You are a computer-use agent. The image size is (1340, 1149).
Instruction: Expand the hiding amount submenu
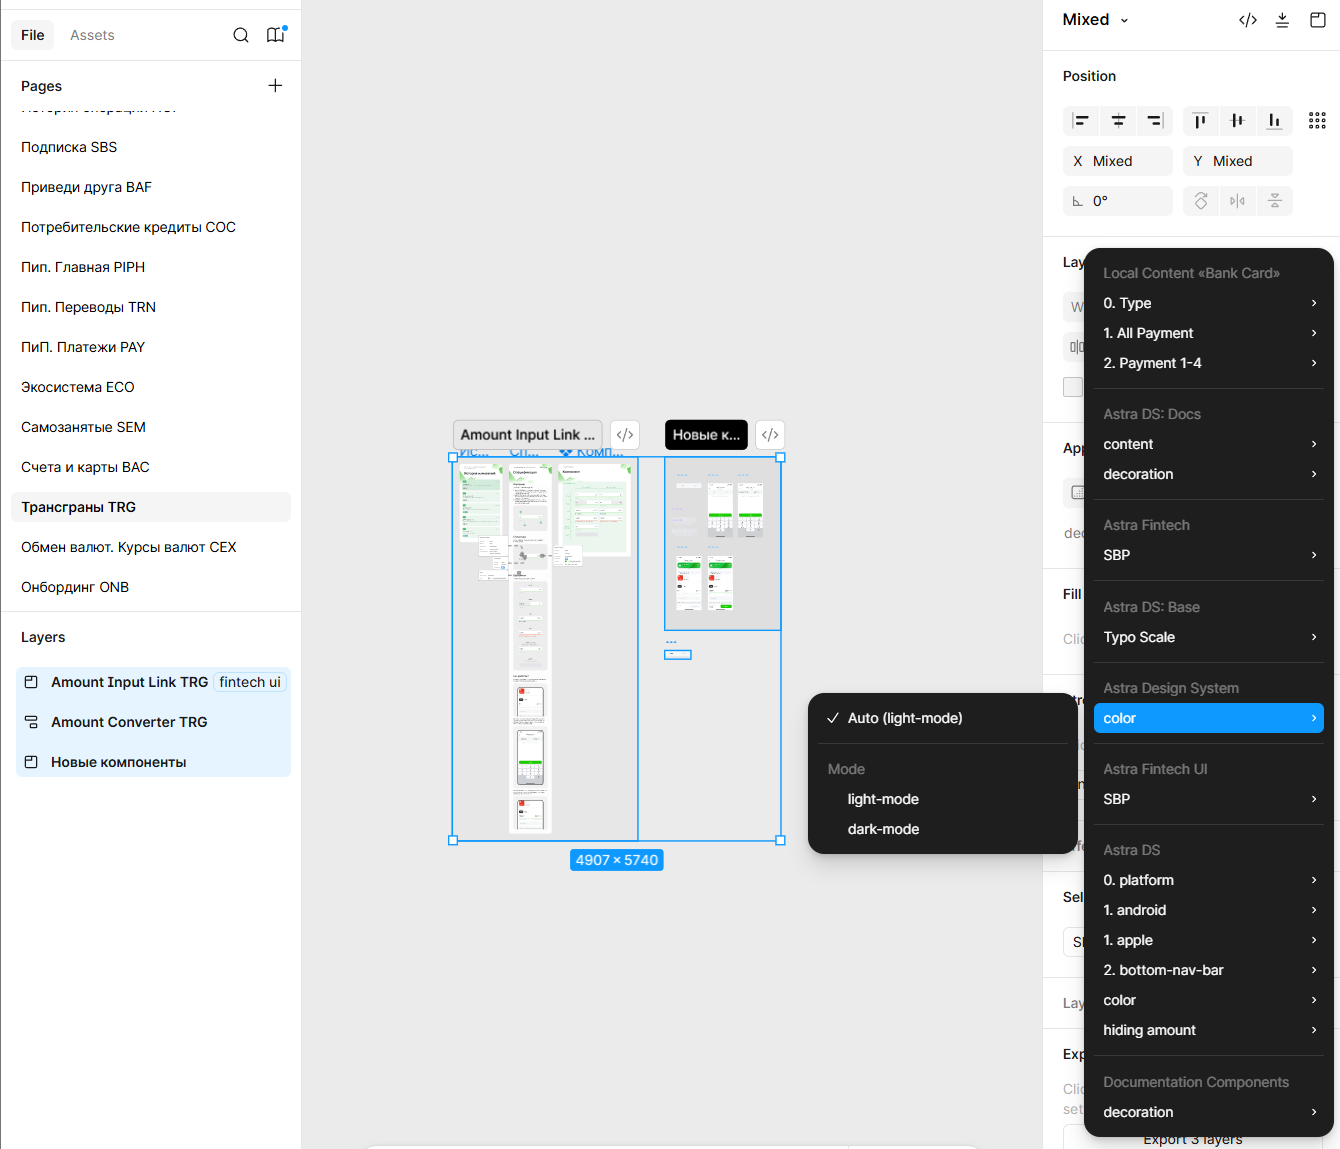coord(1209,1030)
